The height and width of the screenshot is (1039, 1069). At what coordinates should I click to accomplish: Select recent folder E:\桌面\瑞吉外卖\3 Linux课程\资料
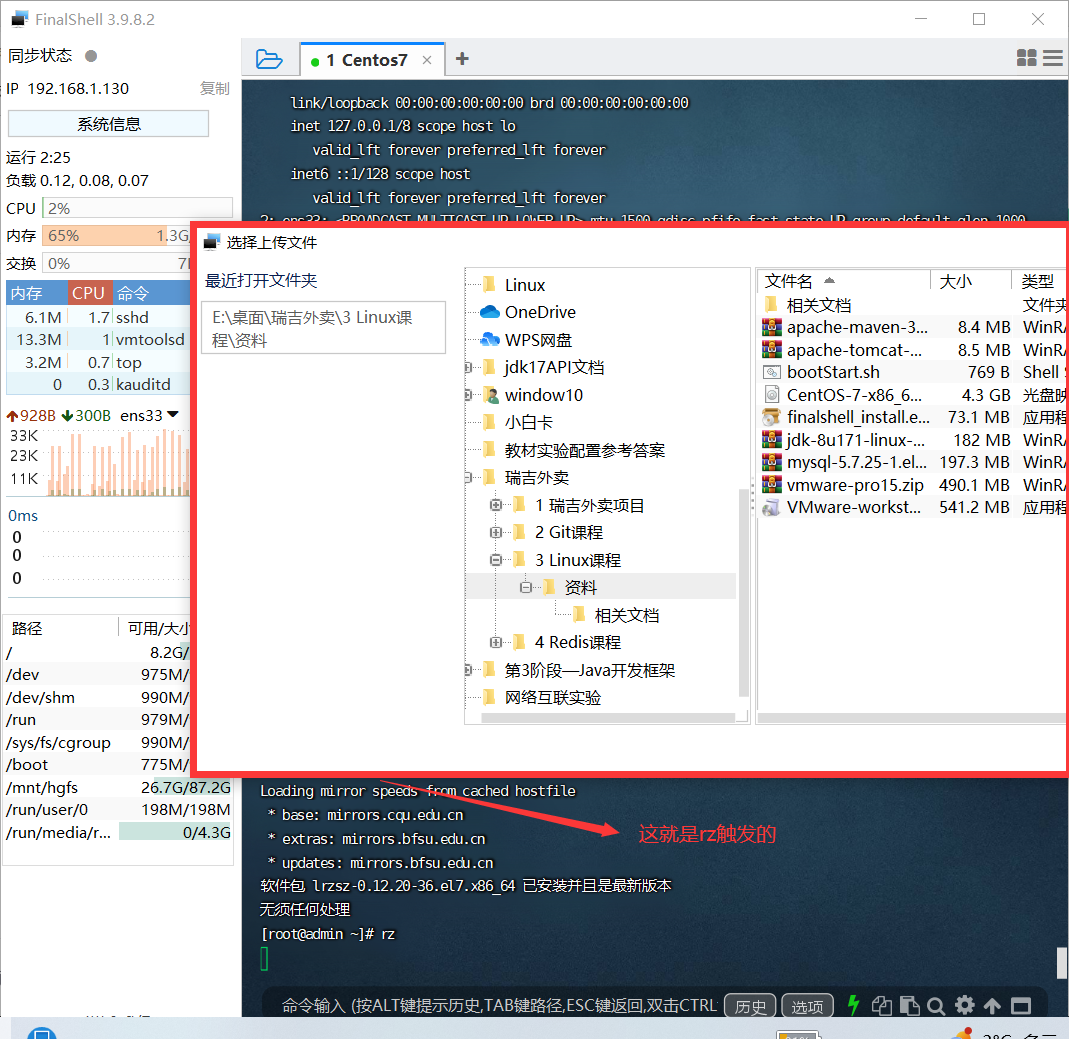click(323, 328)
